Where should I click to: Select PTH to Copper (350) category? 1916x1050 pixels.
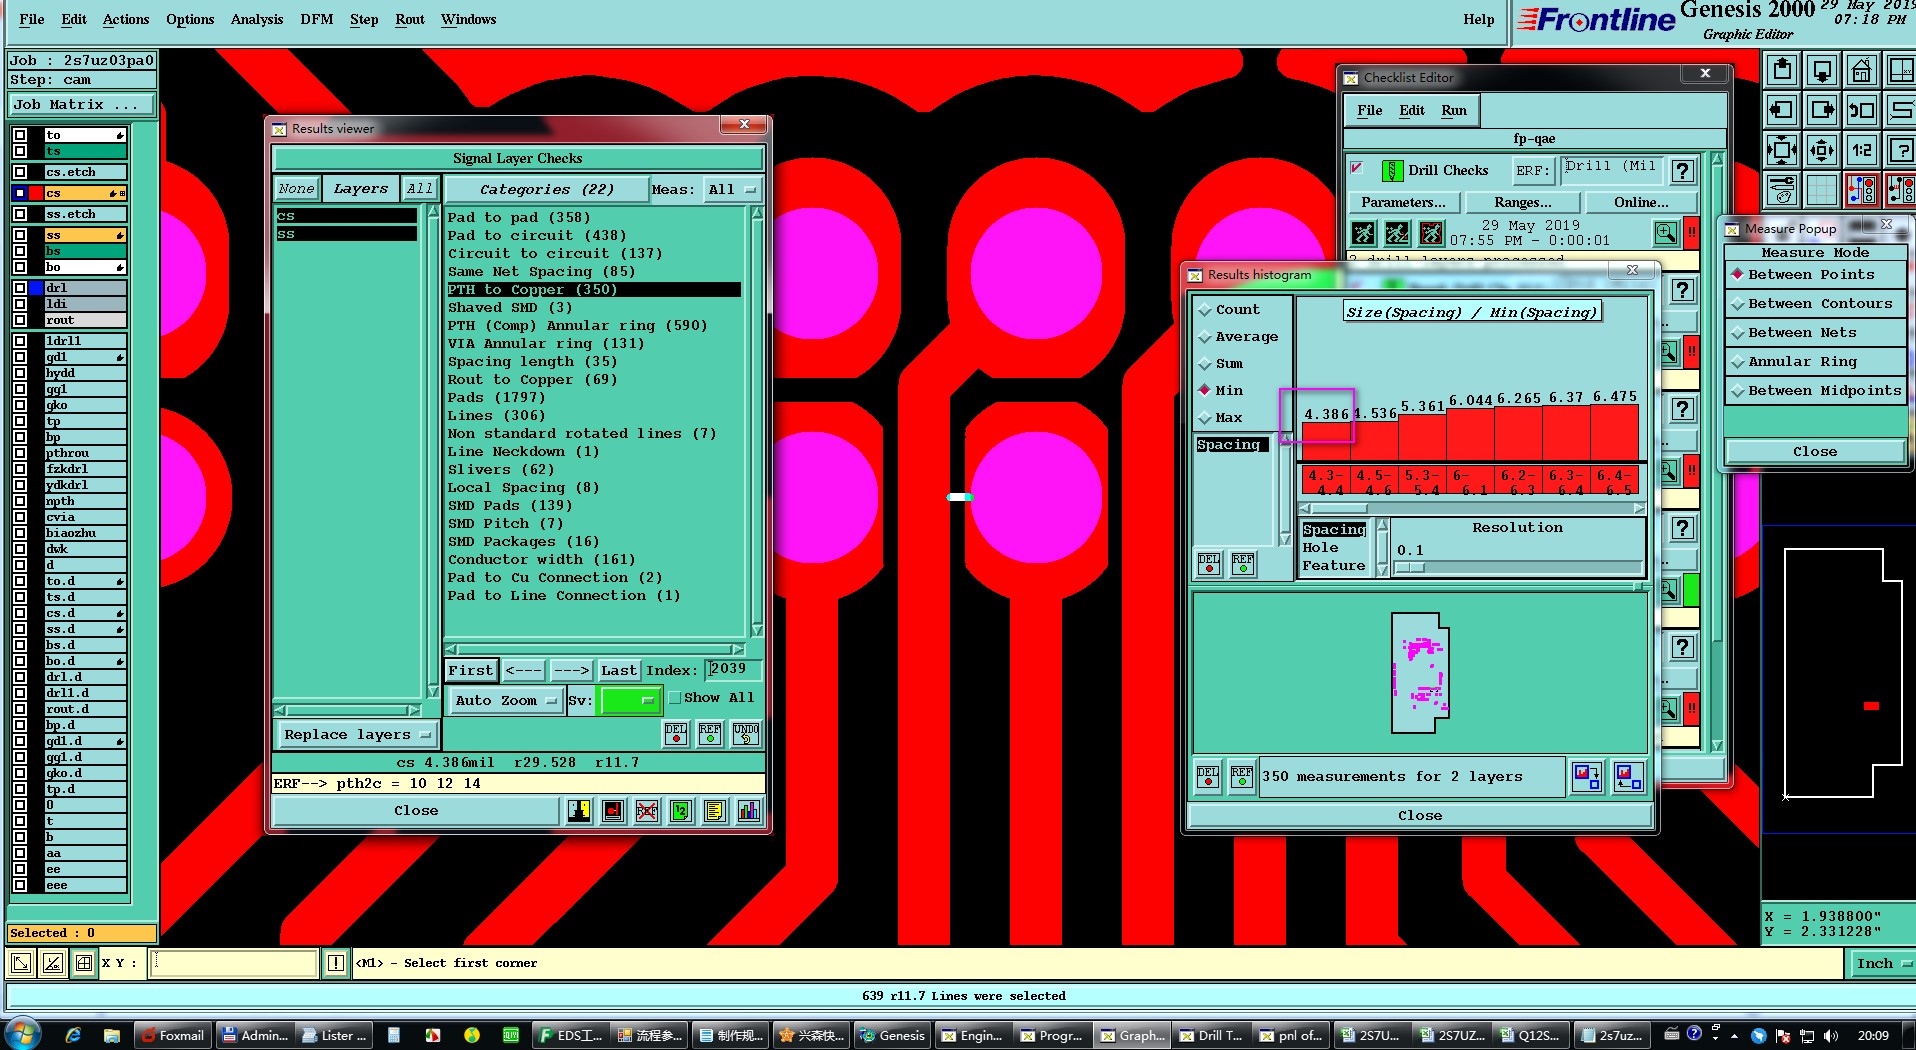pos(593,290)
